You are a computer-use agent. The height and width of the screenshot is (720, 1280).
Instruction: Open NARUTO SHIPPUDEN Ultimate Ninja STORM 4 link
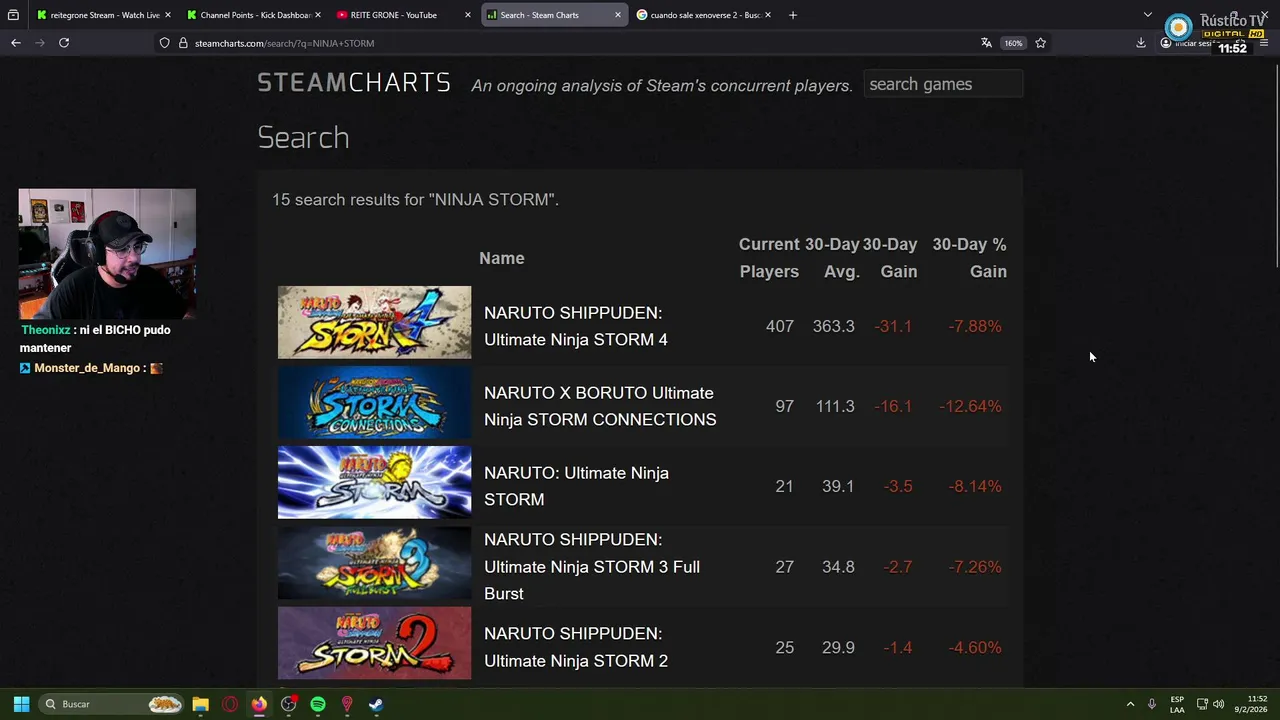click(576, 326)
